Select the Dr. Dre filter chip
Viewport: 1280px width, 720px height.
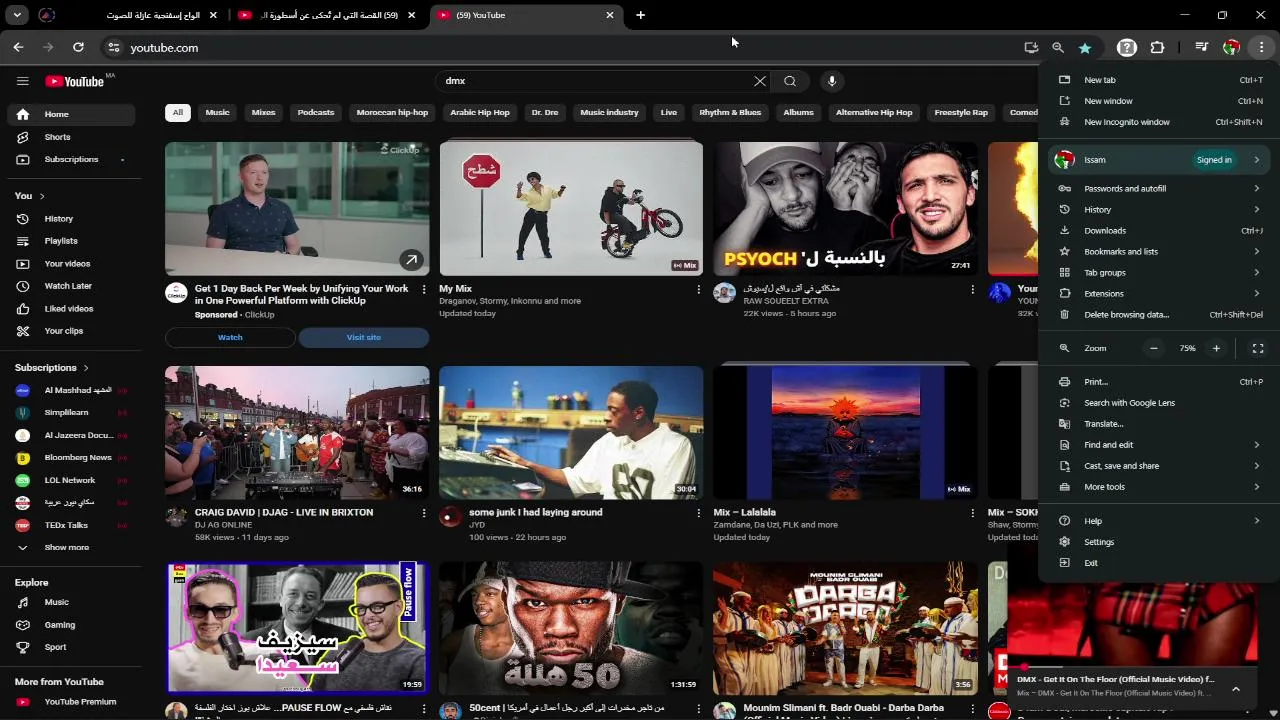pos(545,113)
